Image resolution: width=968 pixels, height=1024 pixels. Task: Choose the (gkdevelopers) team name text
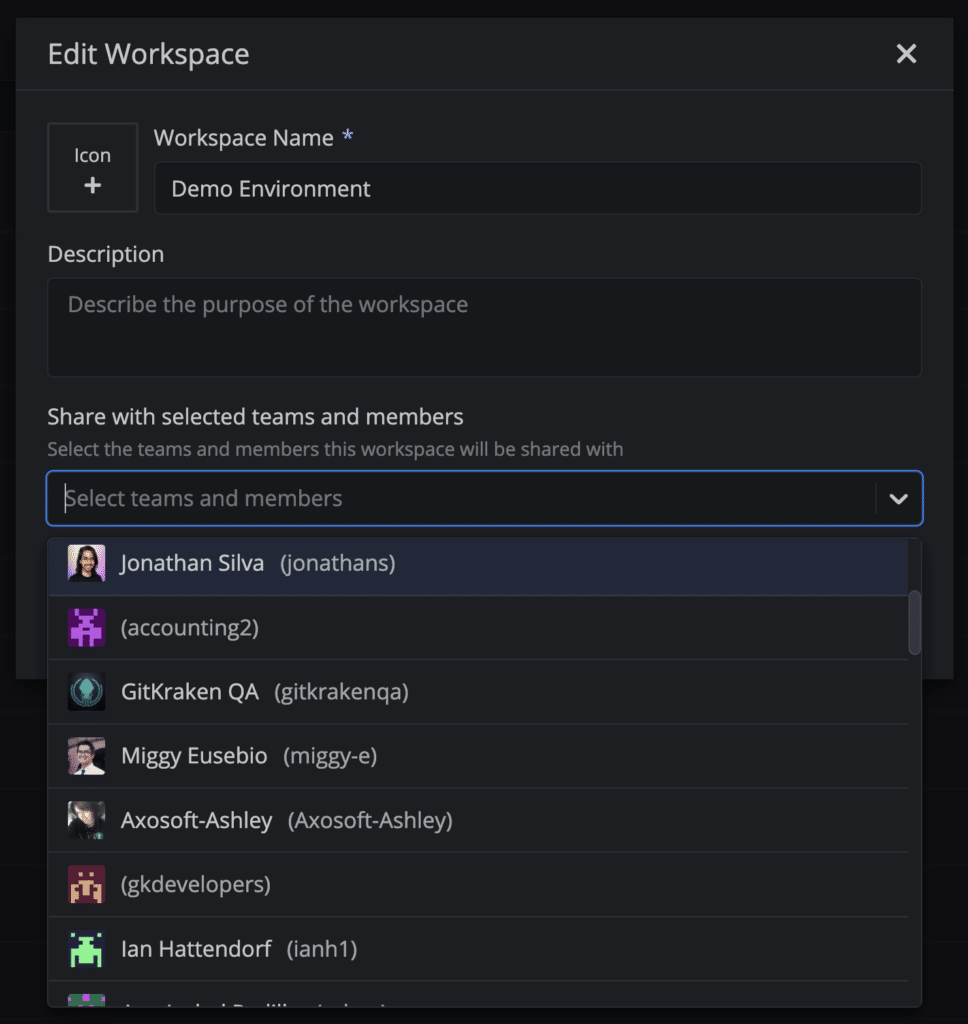tap(195, 885)
